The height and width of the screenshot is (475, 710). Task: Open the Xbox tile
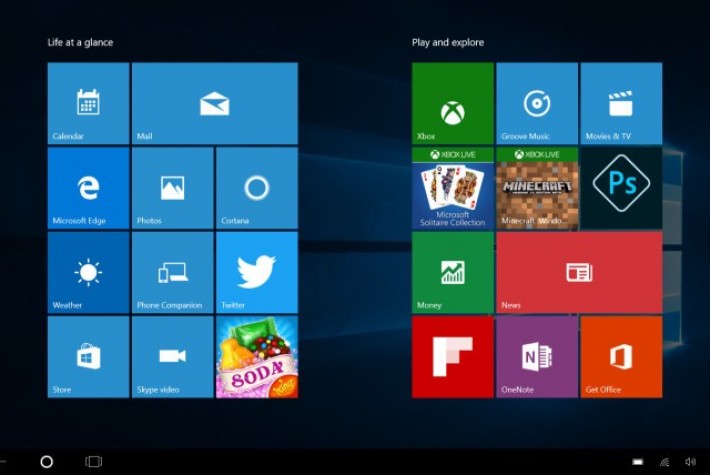coord(453,103)
